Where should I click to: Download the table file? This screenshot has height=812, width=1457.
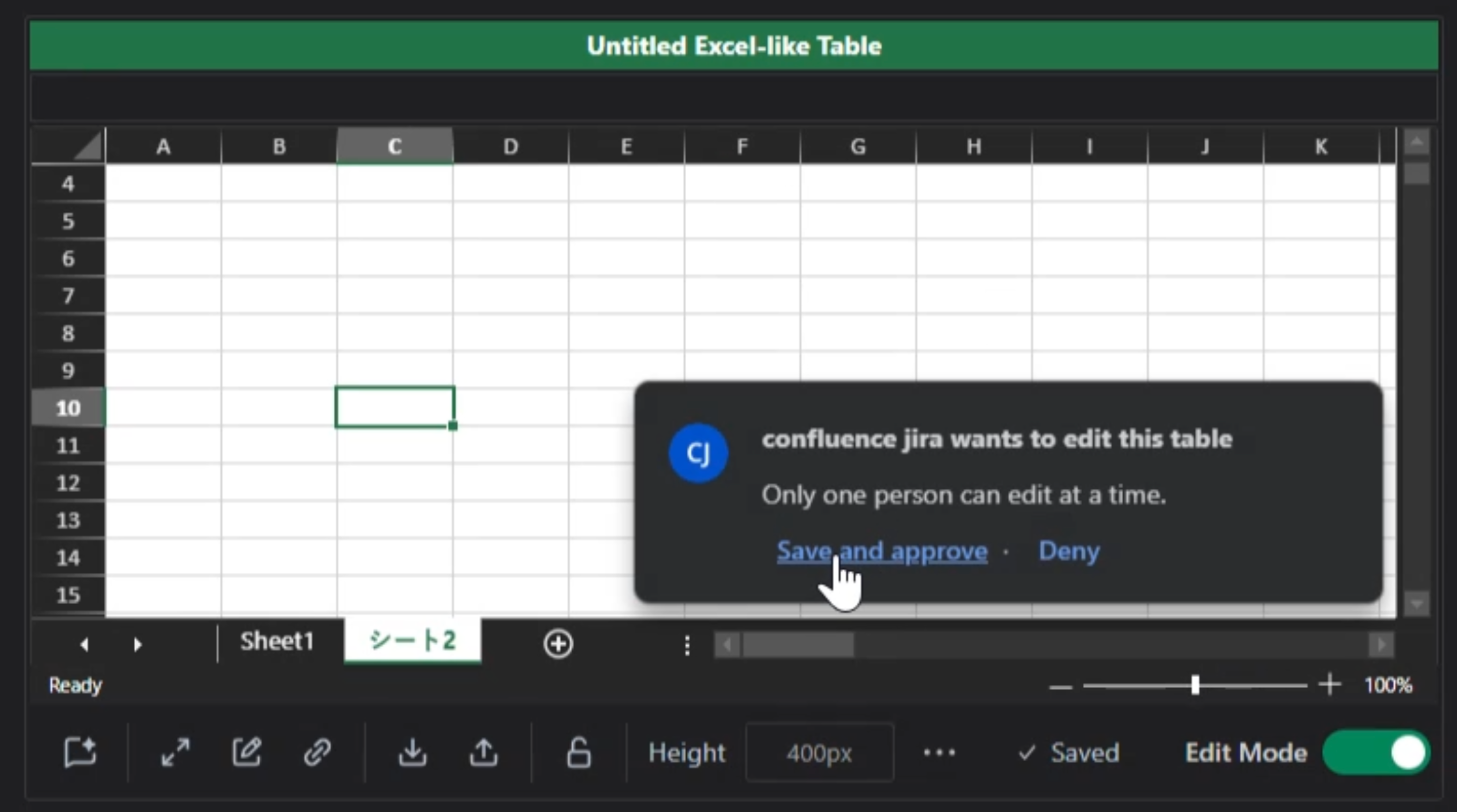click(x=412, y=752)
